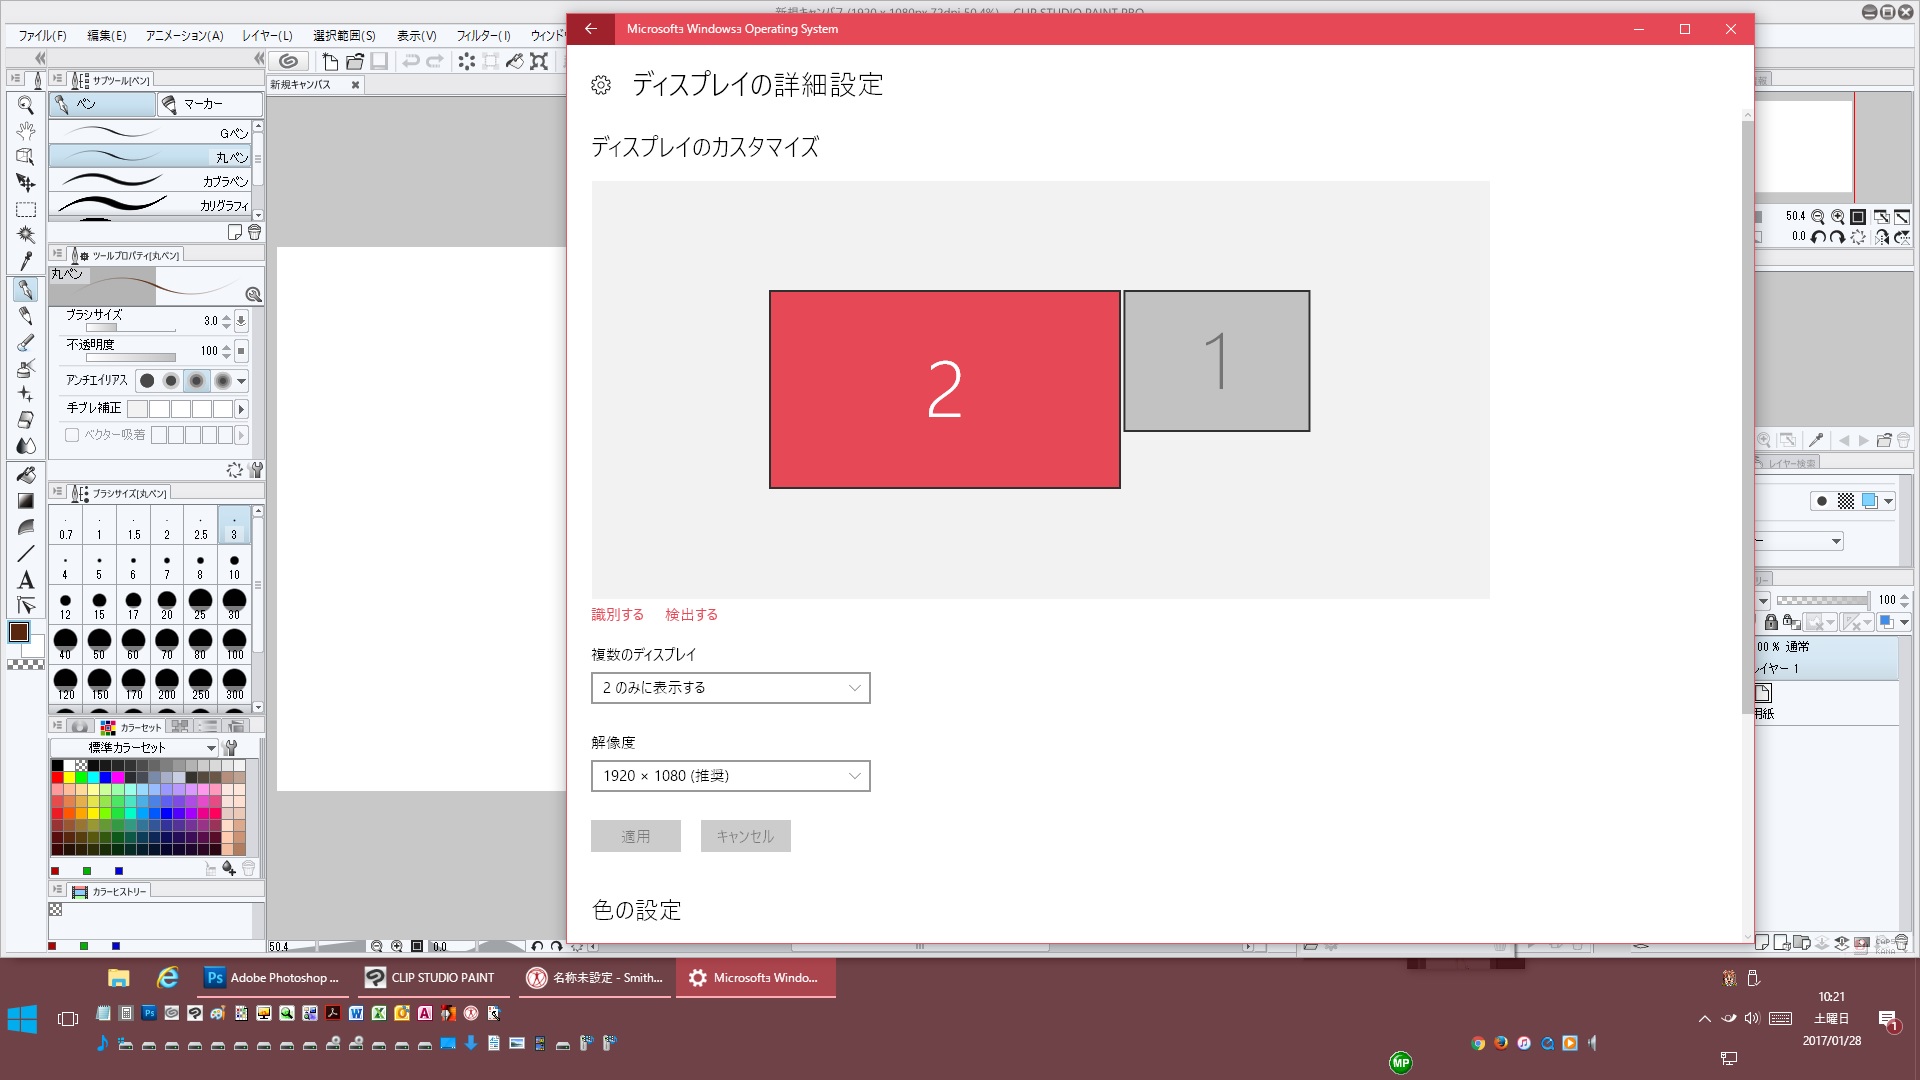Select the Eraser tool
1920x1080 pixels.
tap(26, 420)
